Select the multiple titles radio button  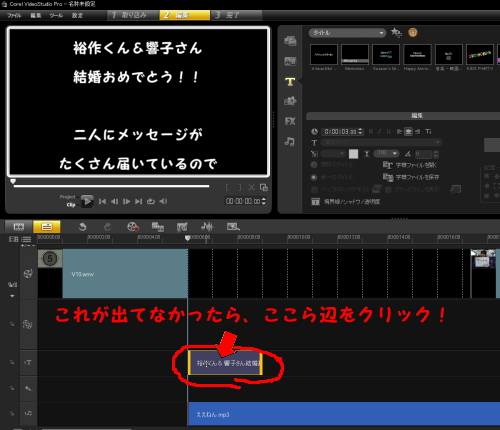pos(314,165)
